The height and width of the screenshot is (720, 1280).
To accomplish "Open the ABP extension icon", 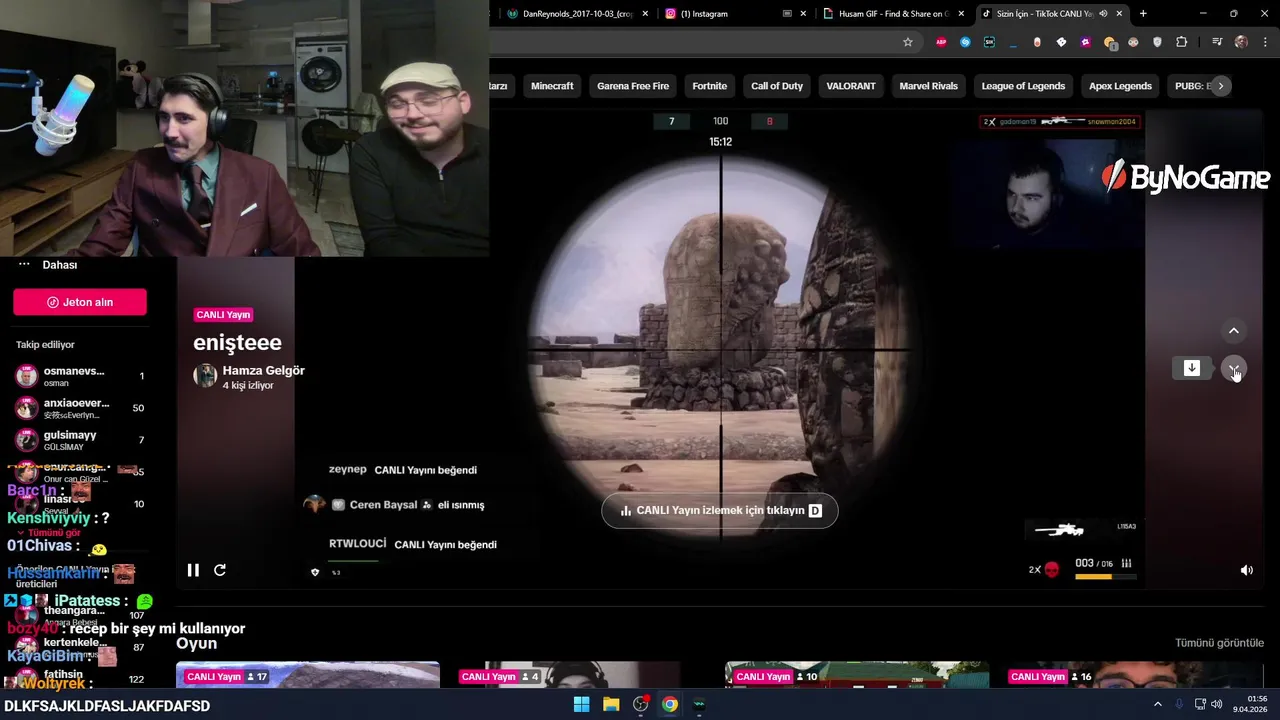I will coord(941,42).
